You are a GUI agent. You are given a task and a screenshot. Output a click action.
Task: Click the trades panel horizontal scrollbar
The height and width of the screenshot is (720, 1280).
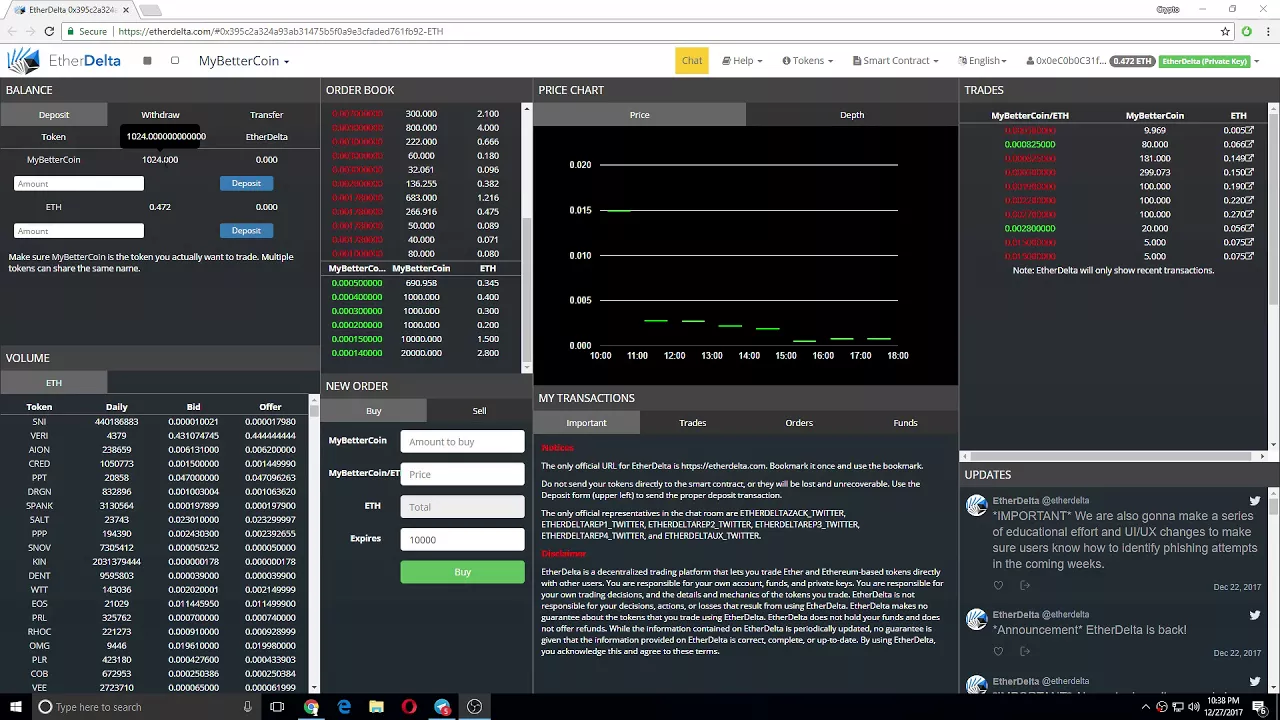pyautogui.click(x=1113, y=456)
